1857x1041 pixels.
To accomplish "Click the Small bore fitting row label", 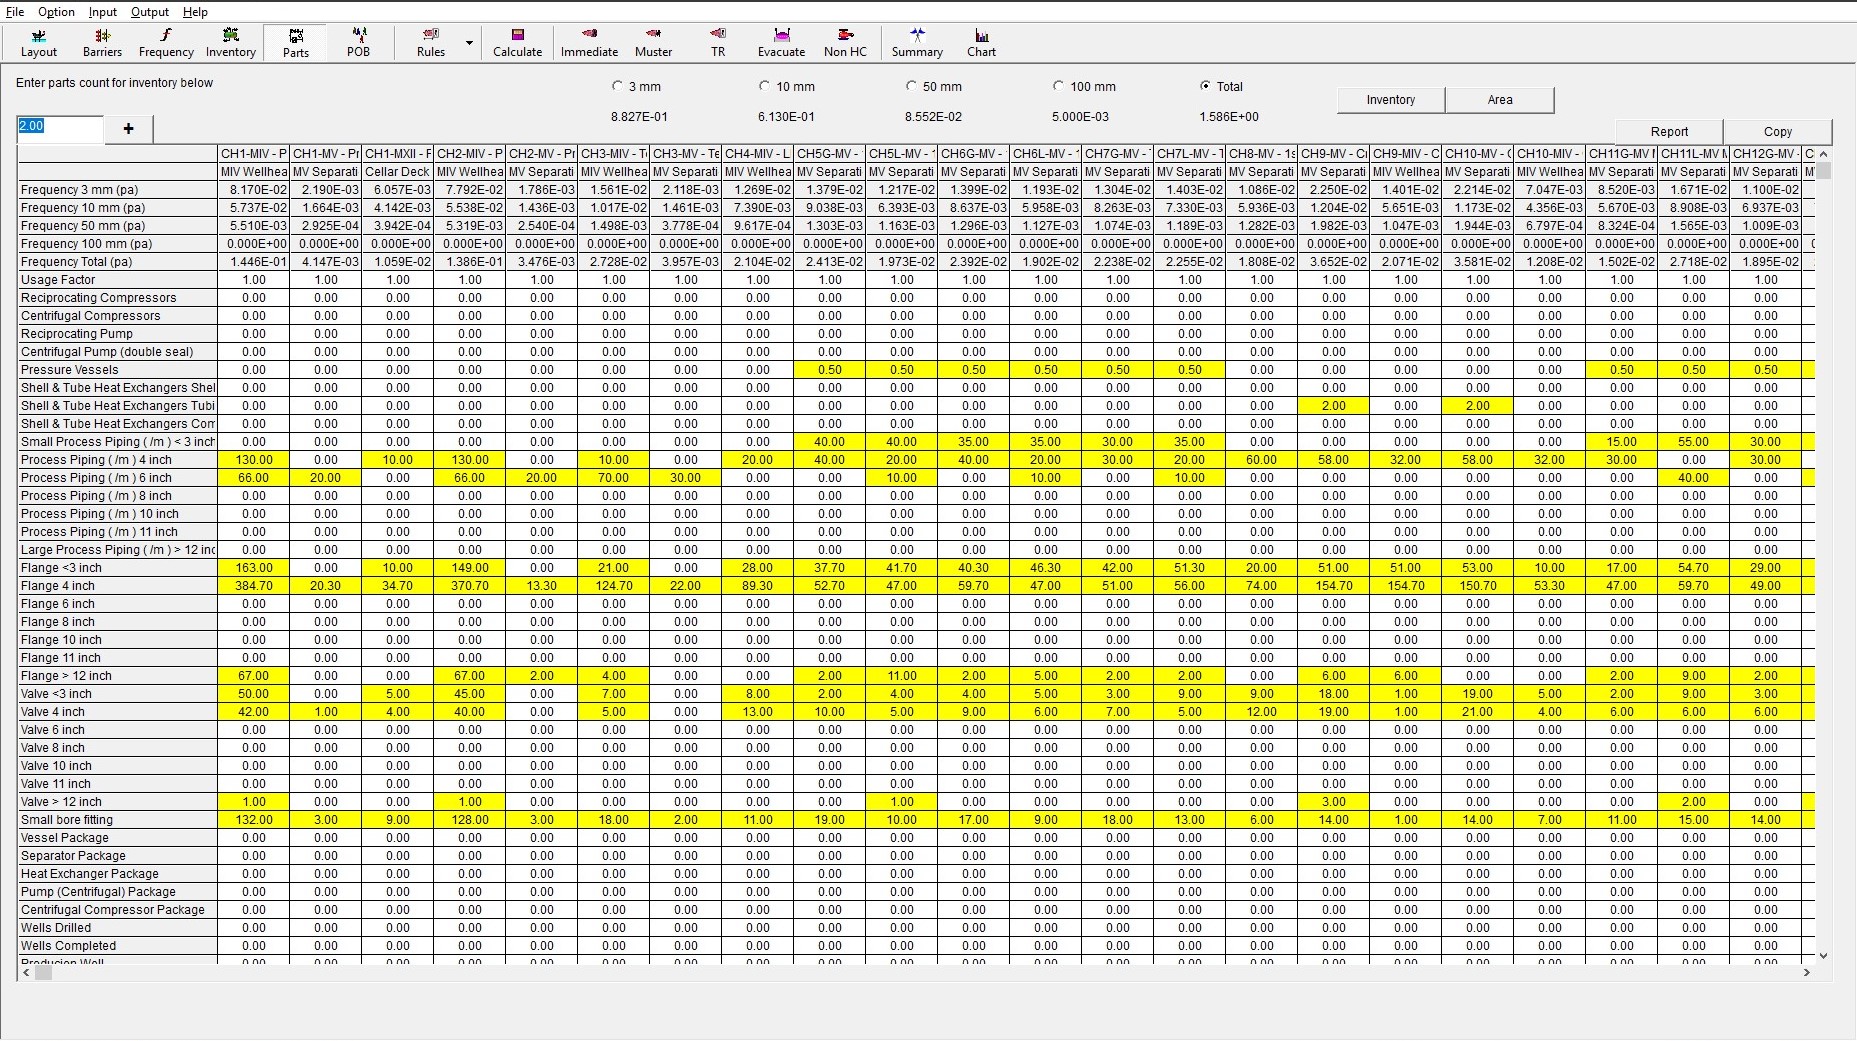I will click(x=118, y=820).
